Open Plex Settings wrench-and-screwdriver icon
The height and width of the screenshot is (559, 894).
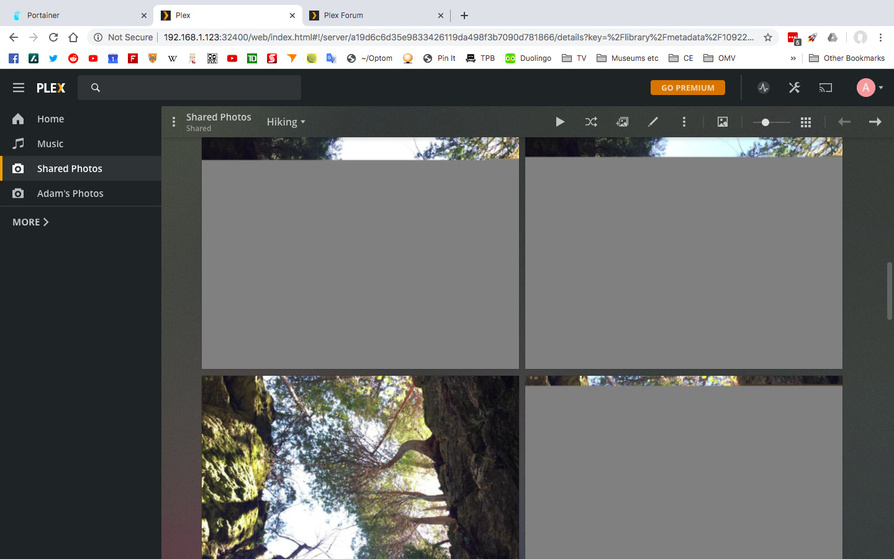[794, 88]
